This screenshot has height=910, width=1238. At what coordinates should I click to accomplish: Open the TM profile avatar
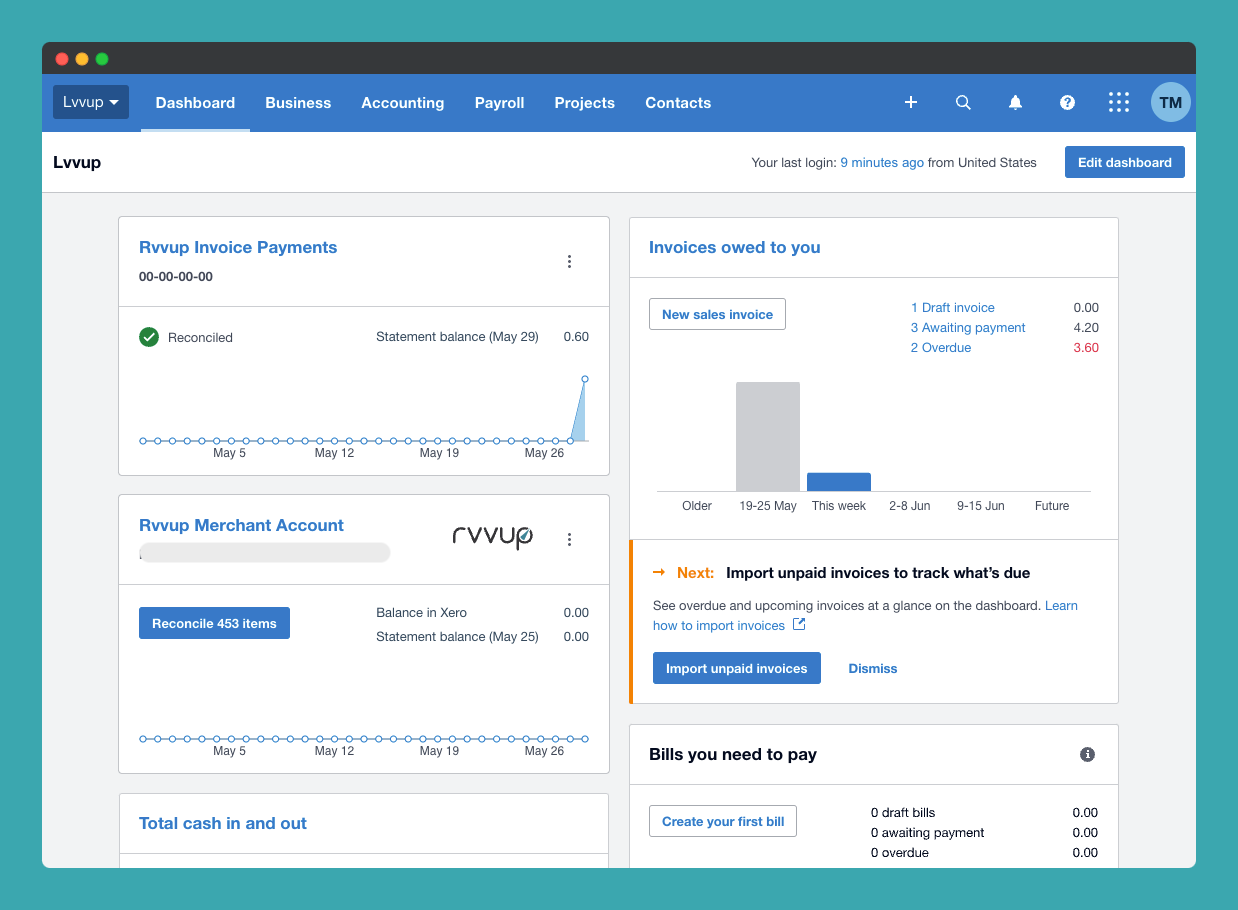coord(1170,102)
